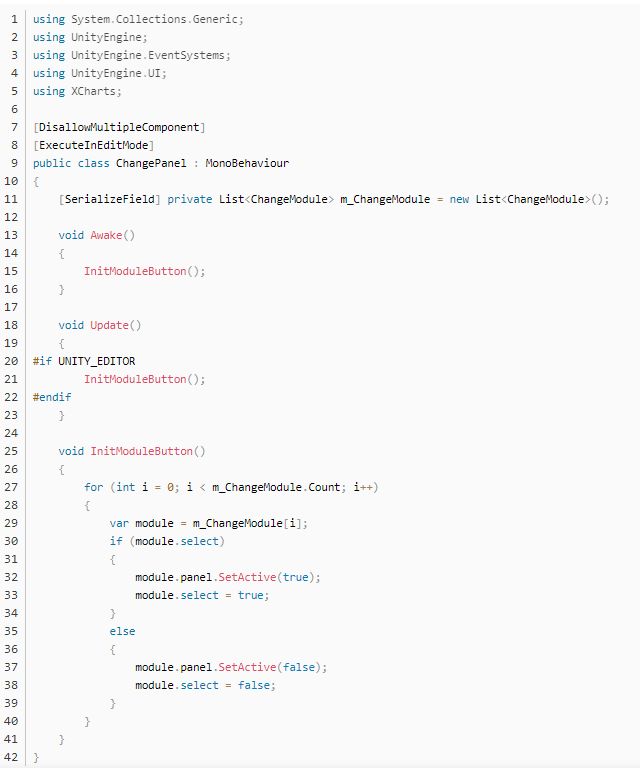Place cursor on the XCharts using statement
Viewport: 640px width, 769px height.
click(x=96, y=91)
